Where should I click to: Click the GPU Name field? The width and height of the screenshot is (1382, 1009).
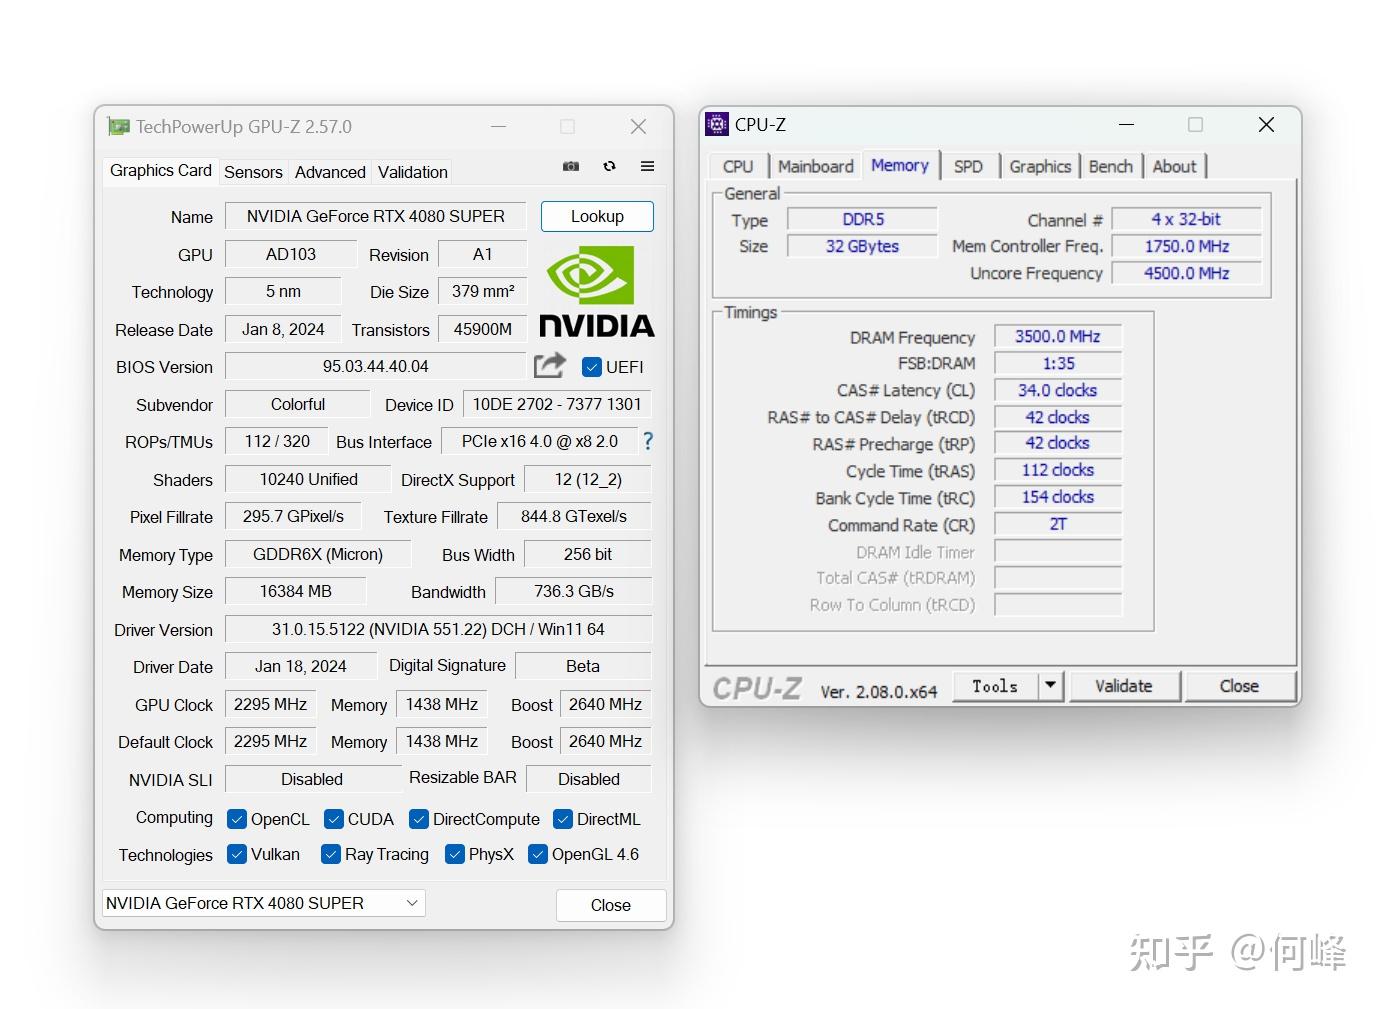(375, 216)
